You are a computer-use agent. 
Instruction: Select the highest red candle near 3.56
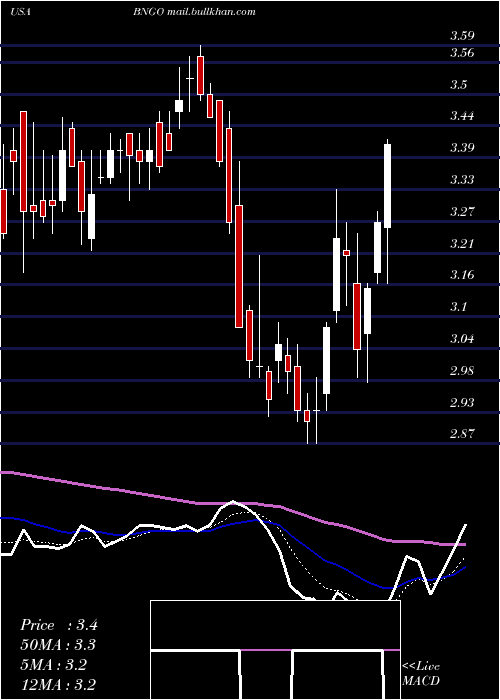pyautogui.click(x=200, y=75)
